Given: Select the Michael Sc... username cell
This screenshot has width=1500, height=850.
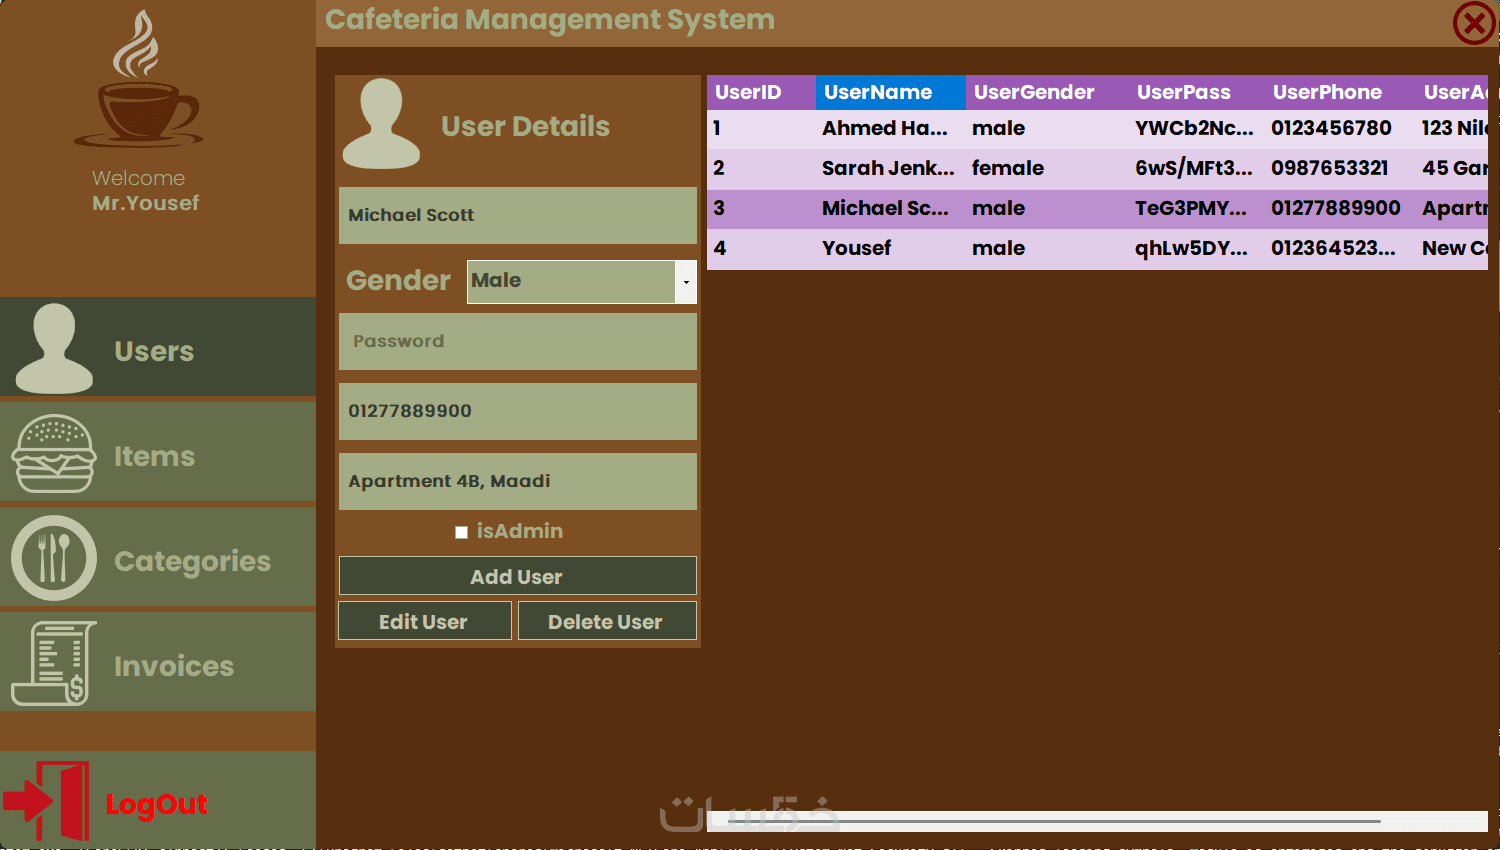Looking at the screenshot, I should pyautogui.click(x=891, y=208).
